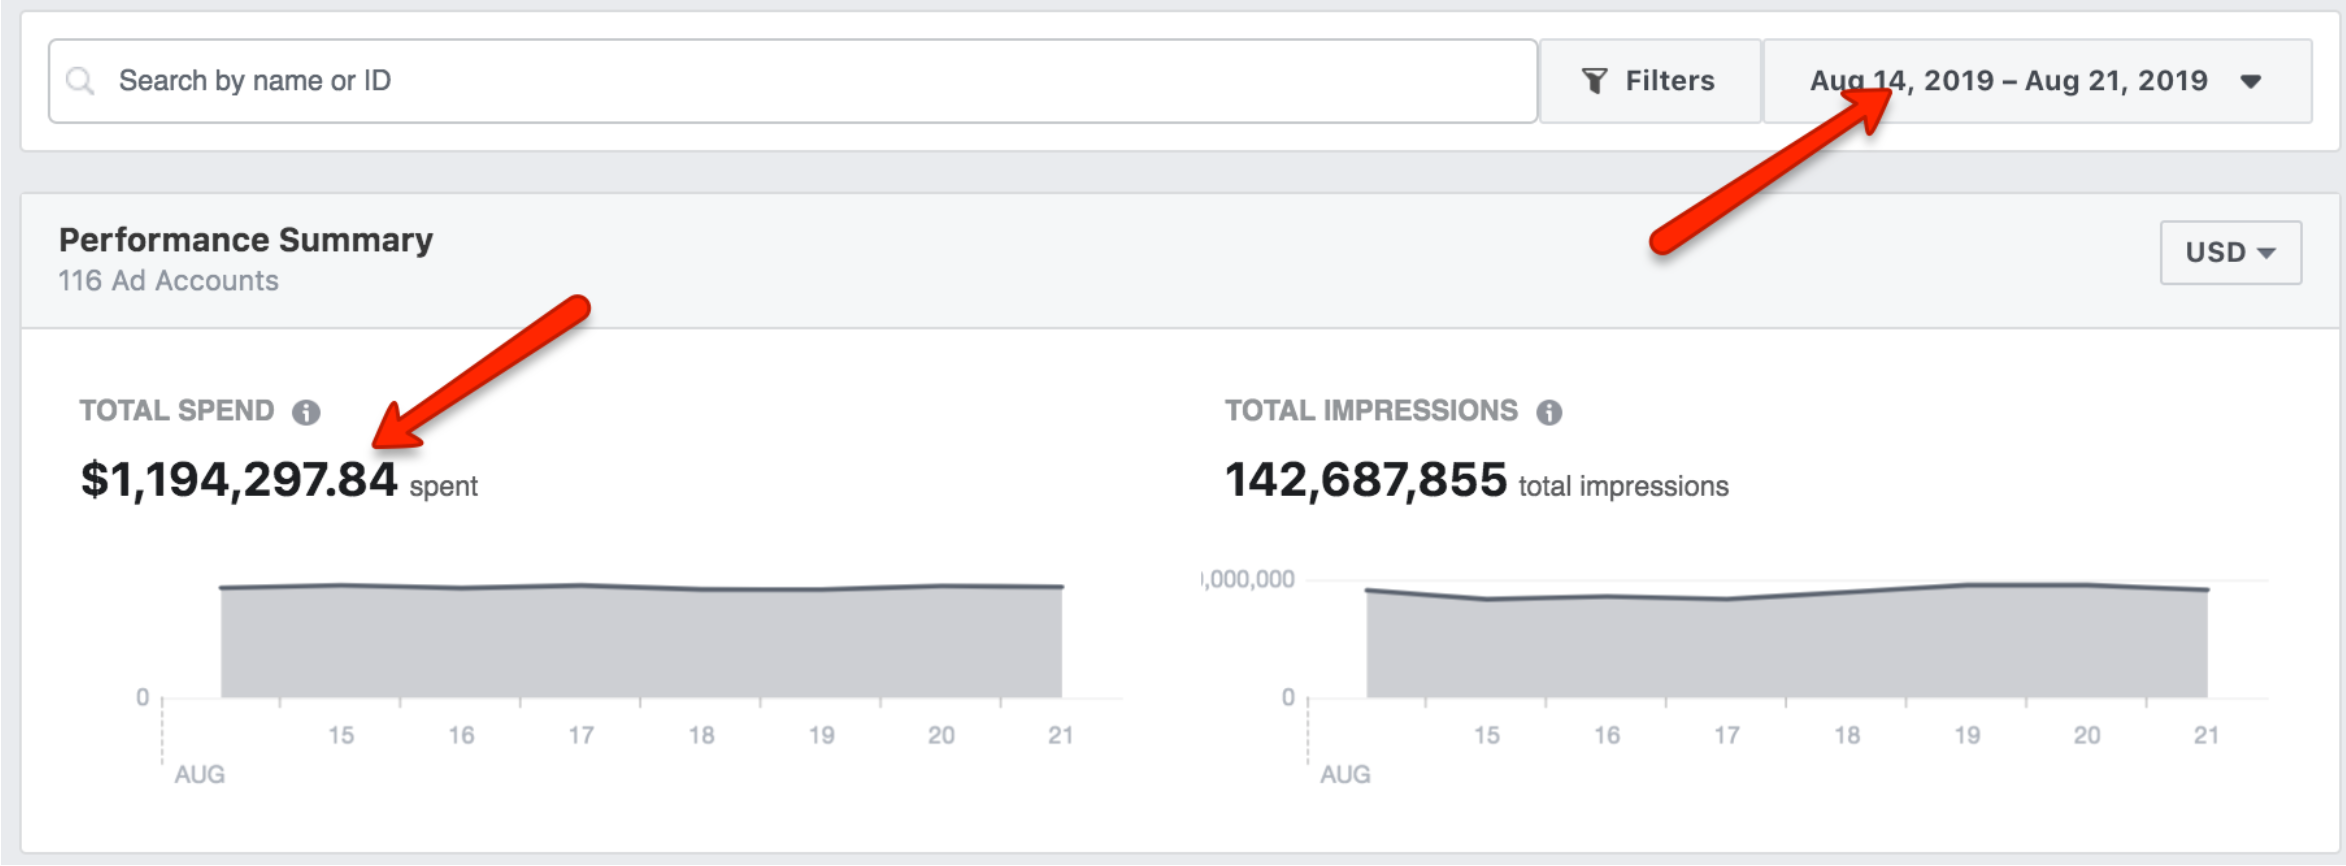
Task: Select the 19 date tick on impressions chart
Action: tap(1967, 735)
